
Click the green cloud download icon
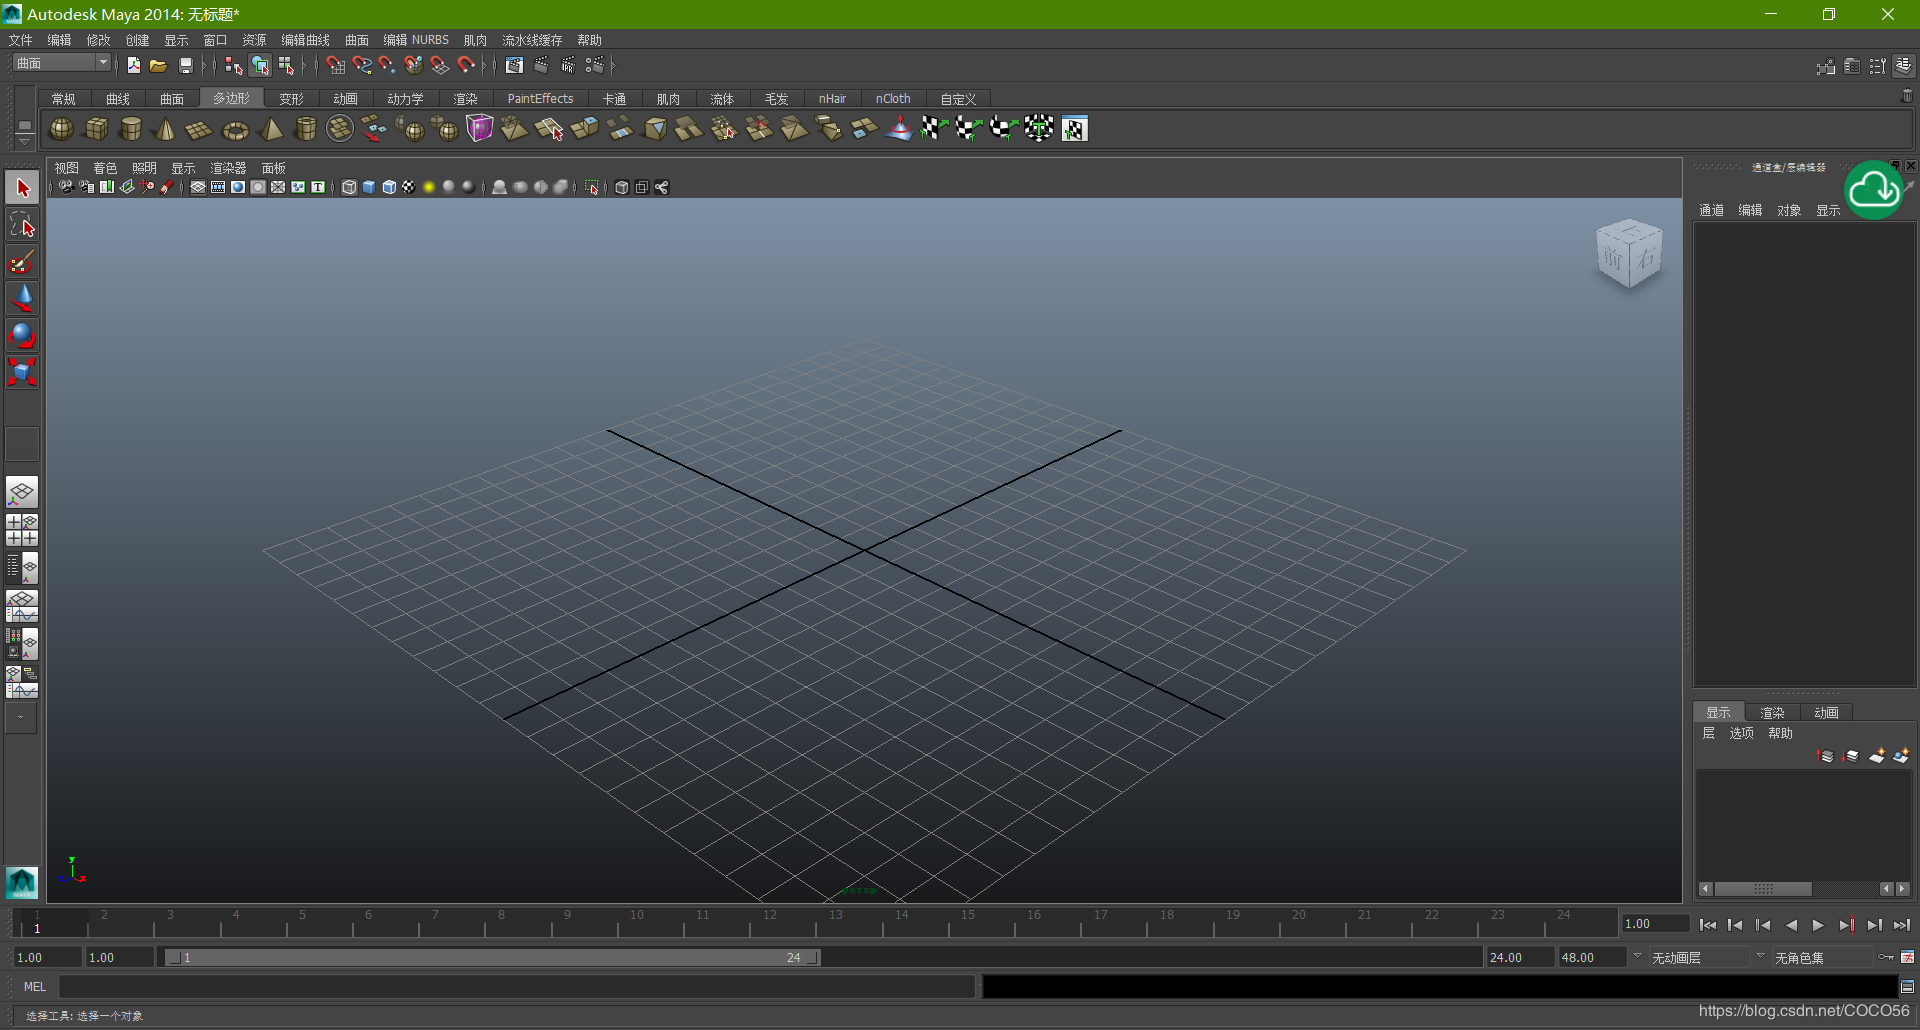pos(1873,189)
